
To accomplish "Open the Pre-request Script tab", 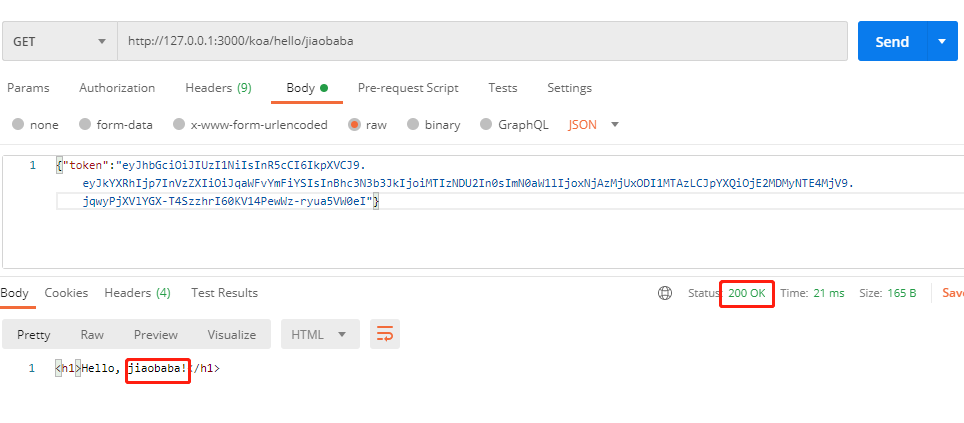I will click(408, 88).
